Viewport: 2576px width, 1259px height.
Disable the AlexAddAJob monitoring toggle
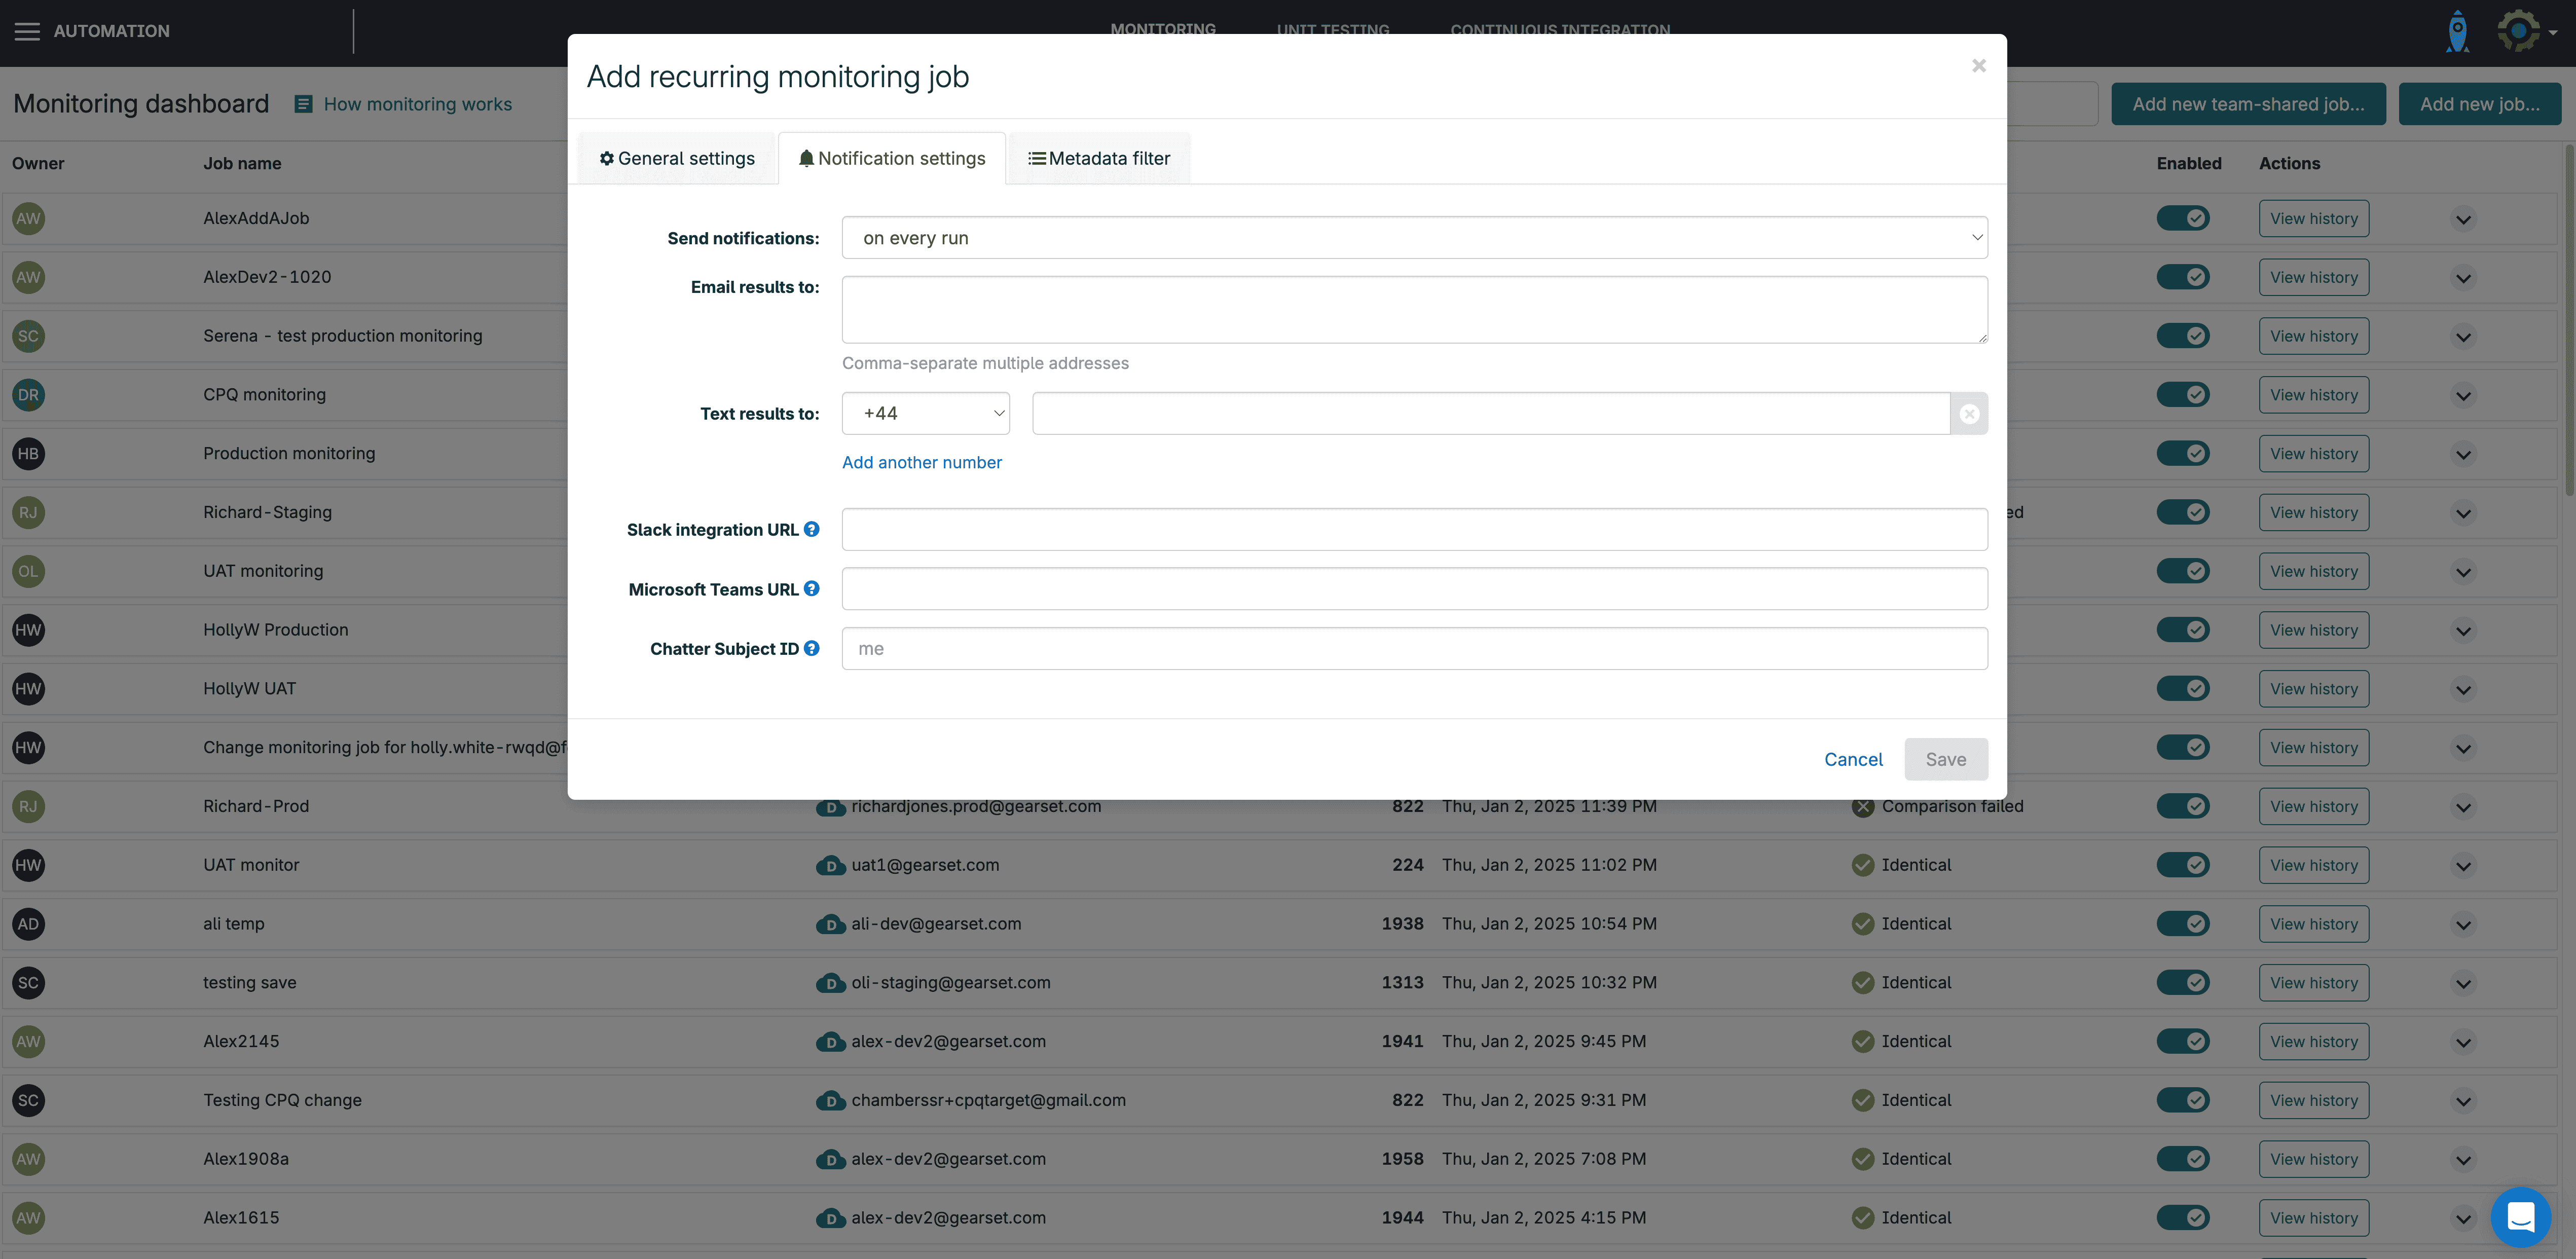(x=2183, y=218)
